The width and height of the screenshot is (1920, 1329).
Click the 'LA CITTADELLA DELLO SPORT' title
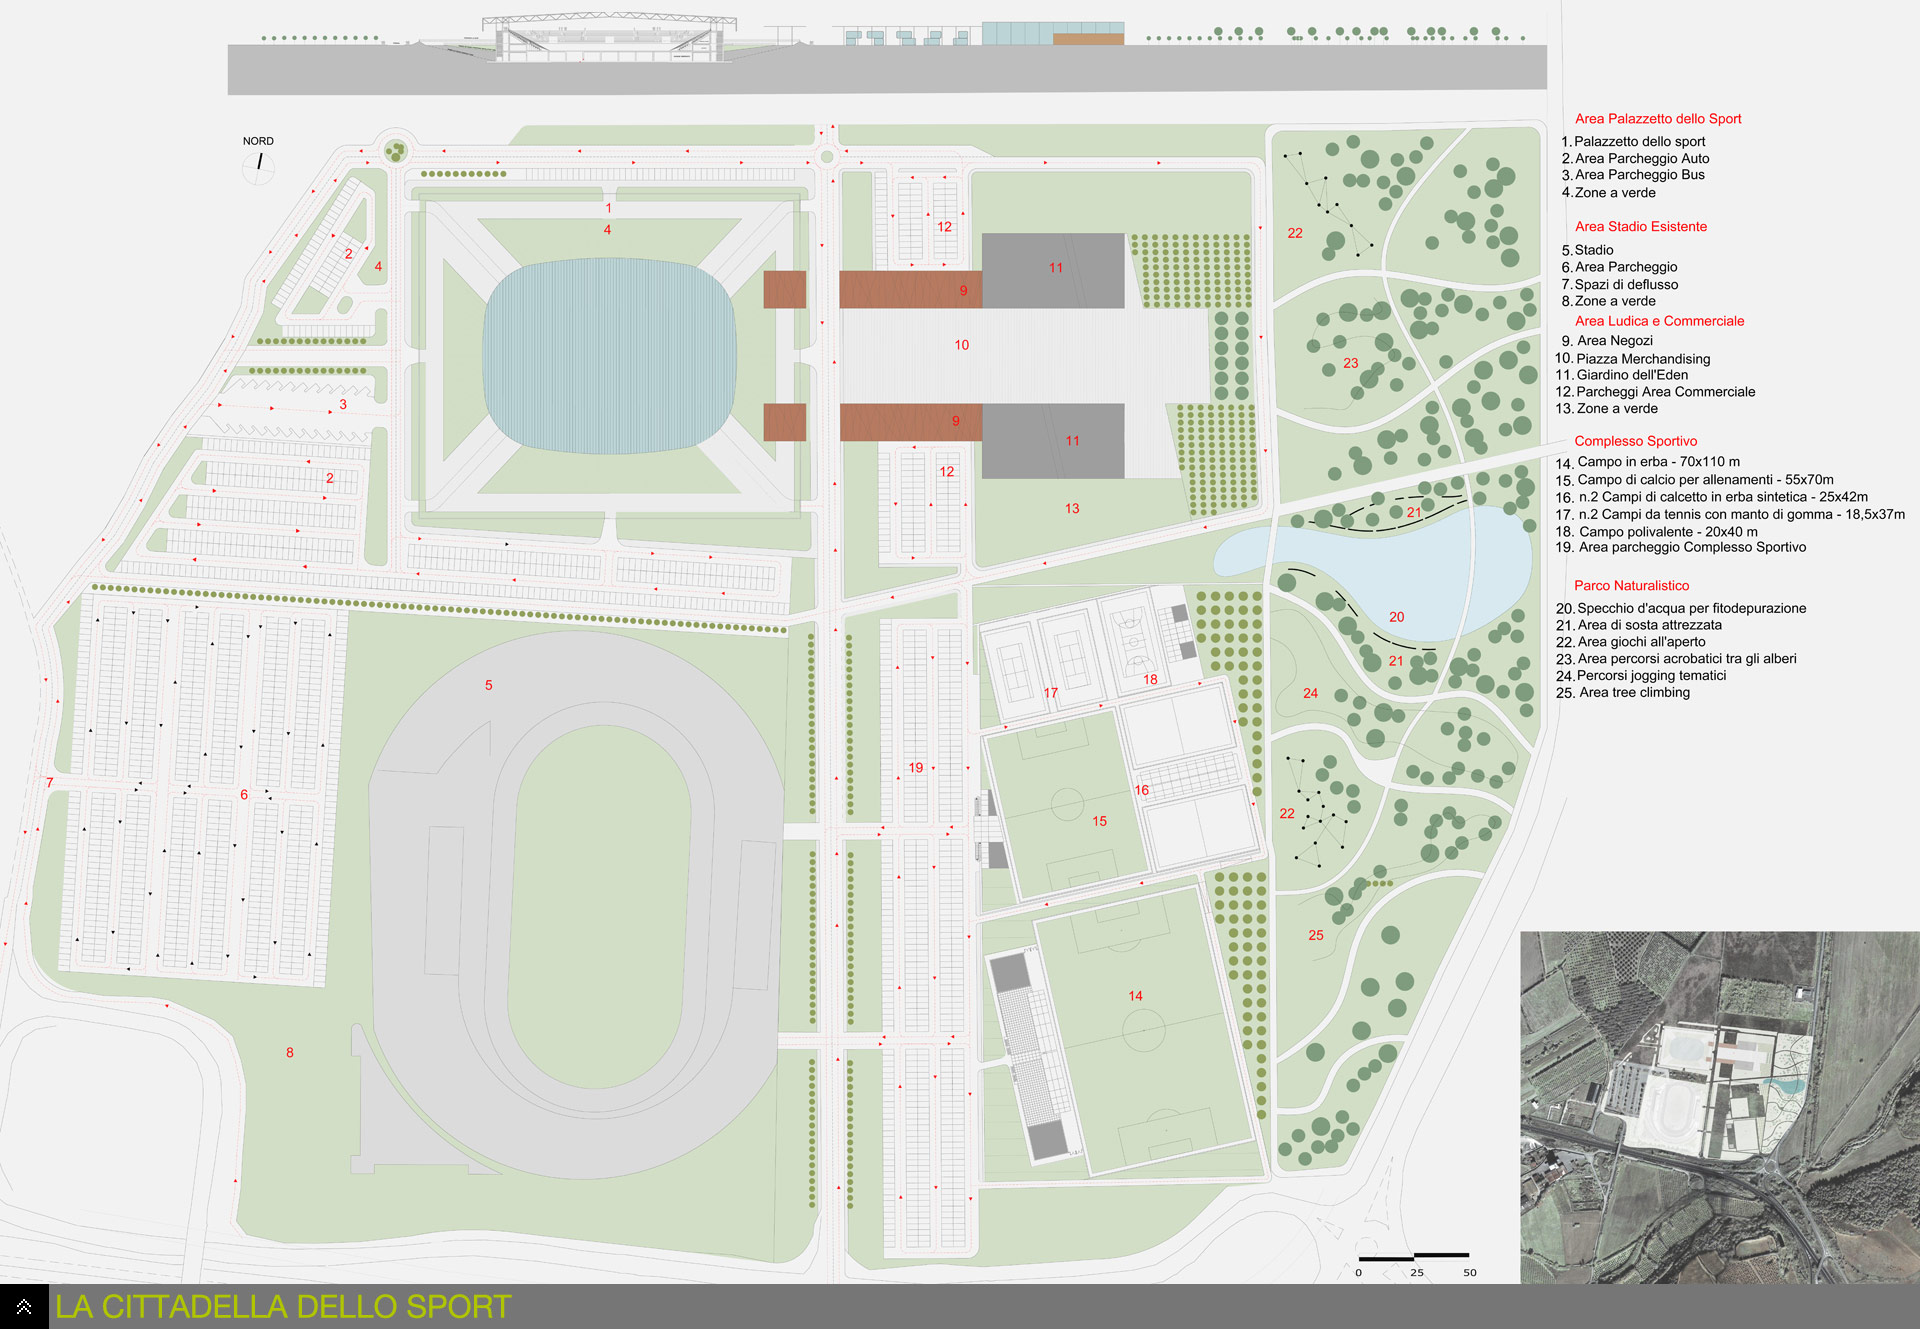283,1307
